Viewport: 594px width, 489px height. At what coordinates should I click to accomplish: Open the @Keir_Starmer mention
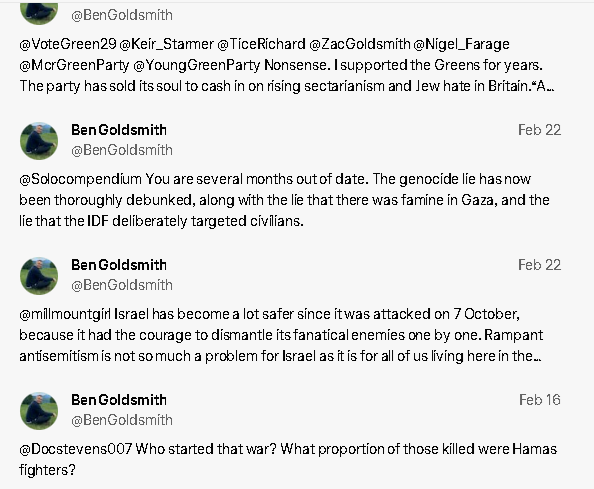pos(167,44)
